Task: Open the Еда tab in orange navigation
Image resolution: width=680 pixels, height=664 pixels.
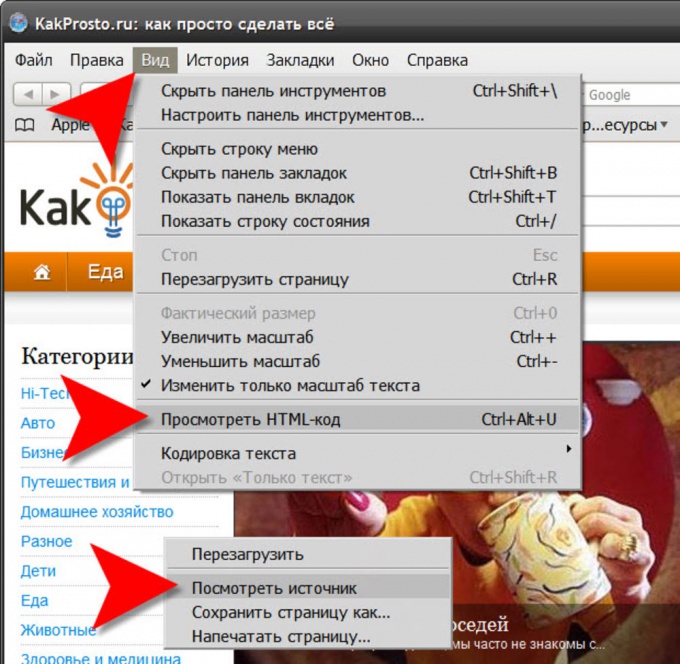Action: [x=105, y=272]
